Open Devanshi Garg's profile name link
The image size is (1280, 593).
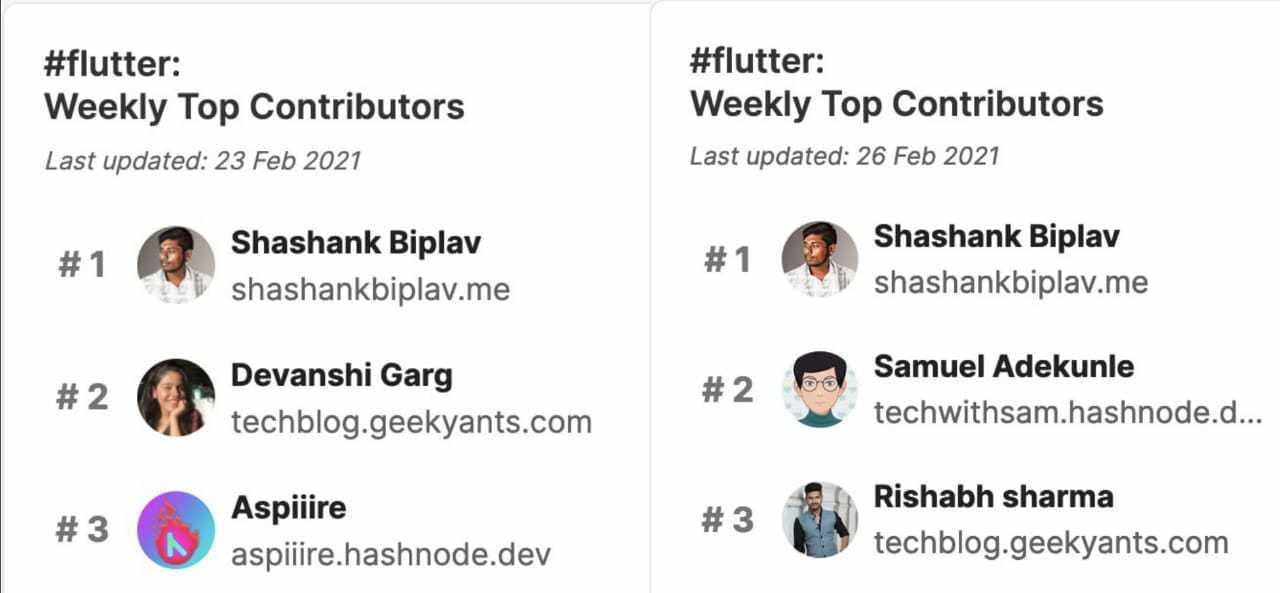point(341,376)
